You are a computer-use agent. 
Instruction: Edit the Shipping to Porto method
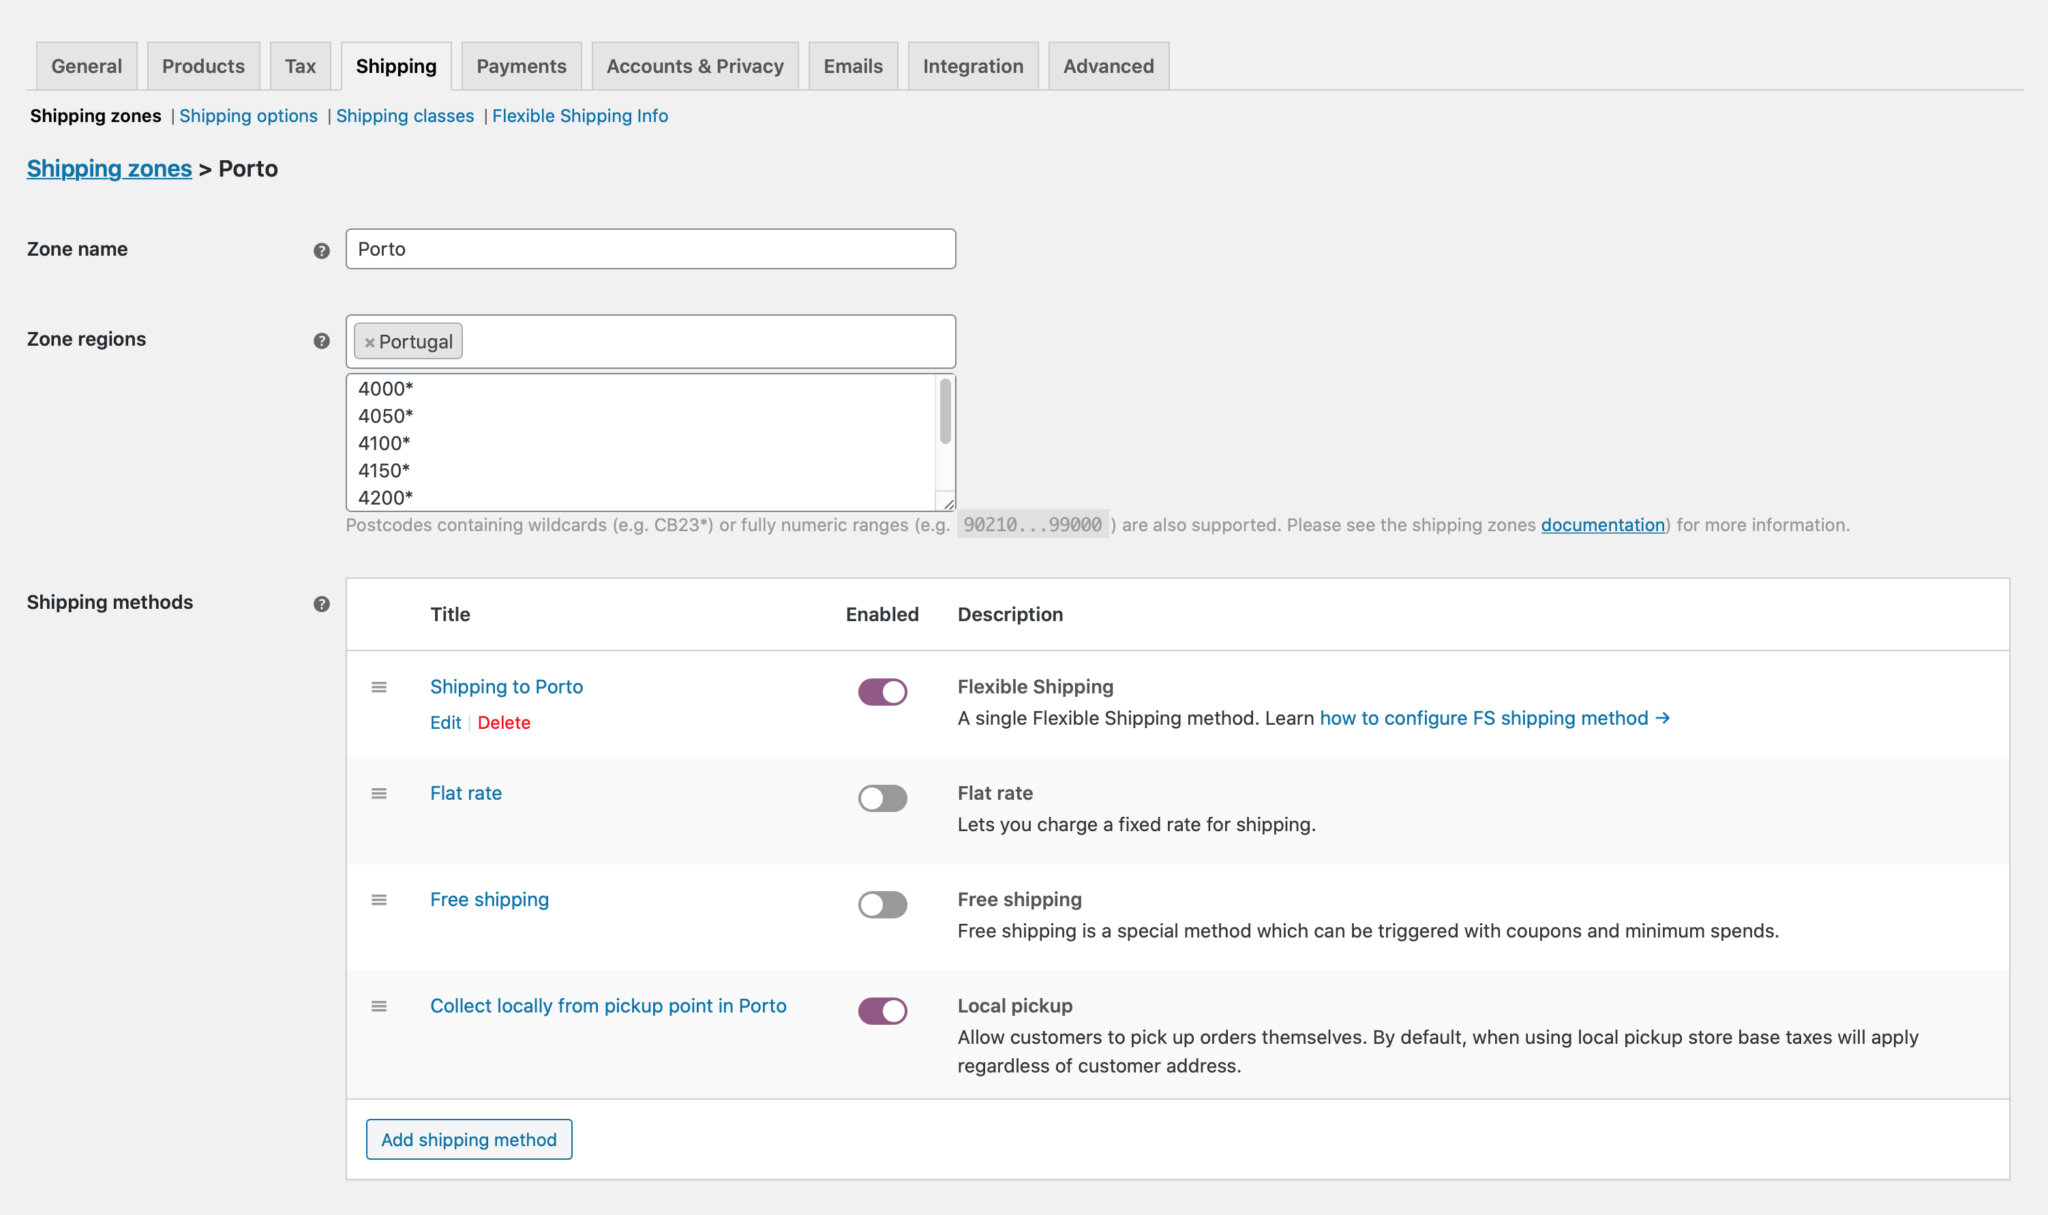click(x=445, y=722)
